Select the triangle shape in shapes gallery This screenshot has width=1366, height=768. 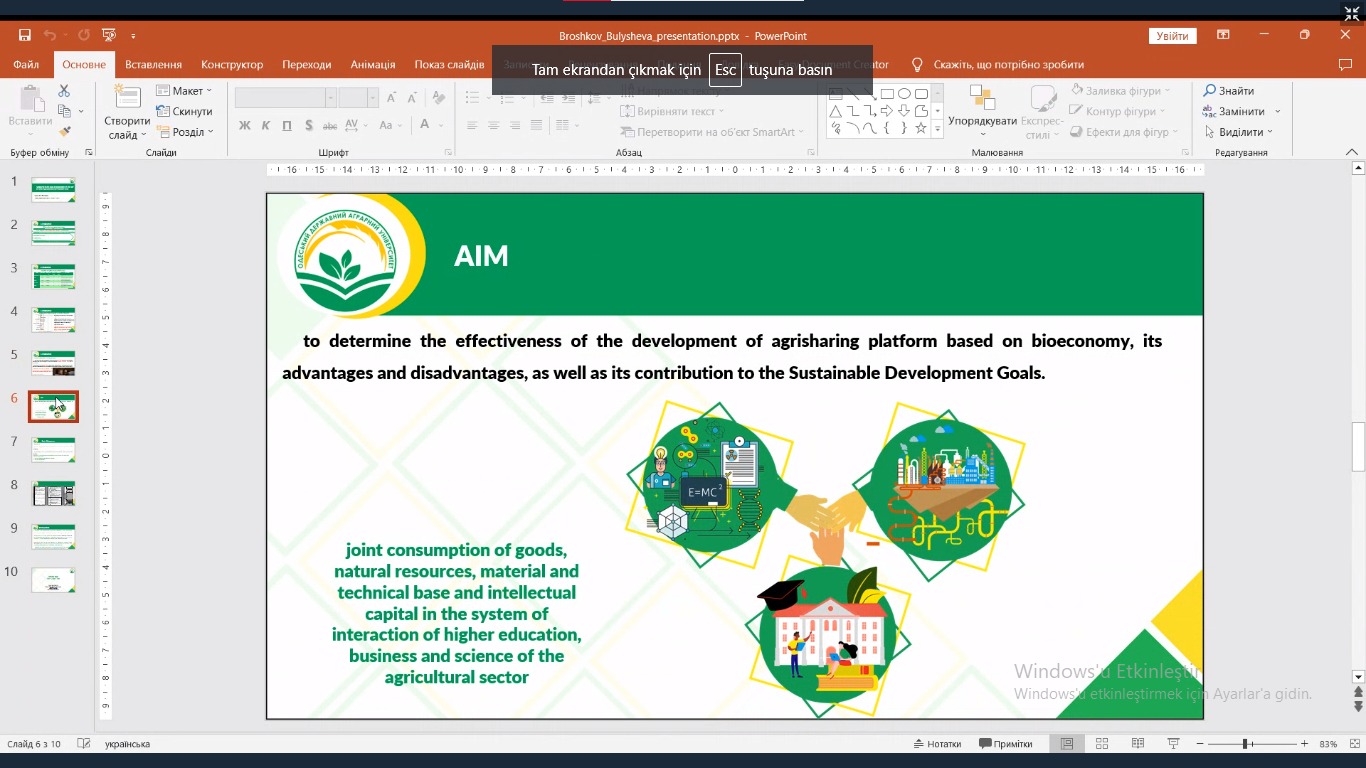836,111
